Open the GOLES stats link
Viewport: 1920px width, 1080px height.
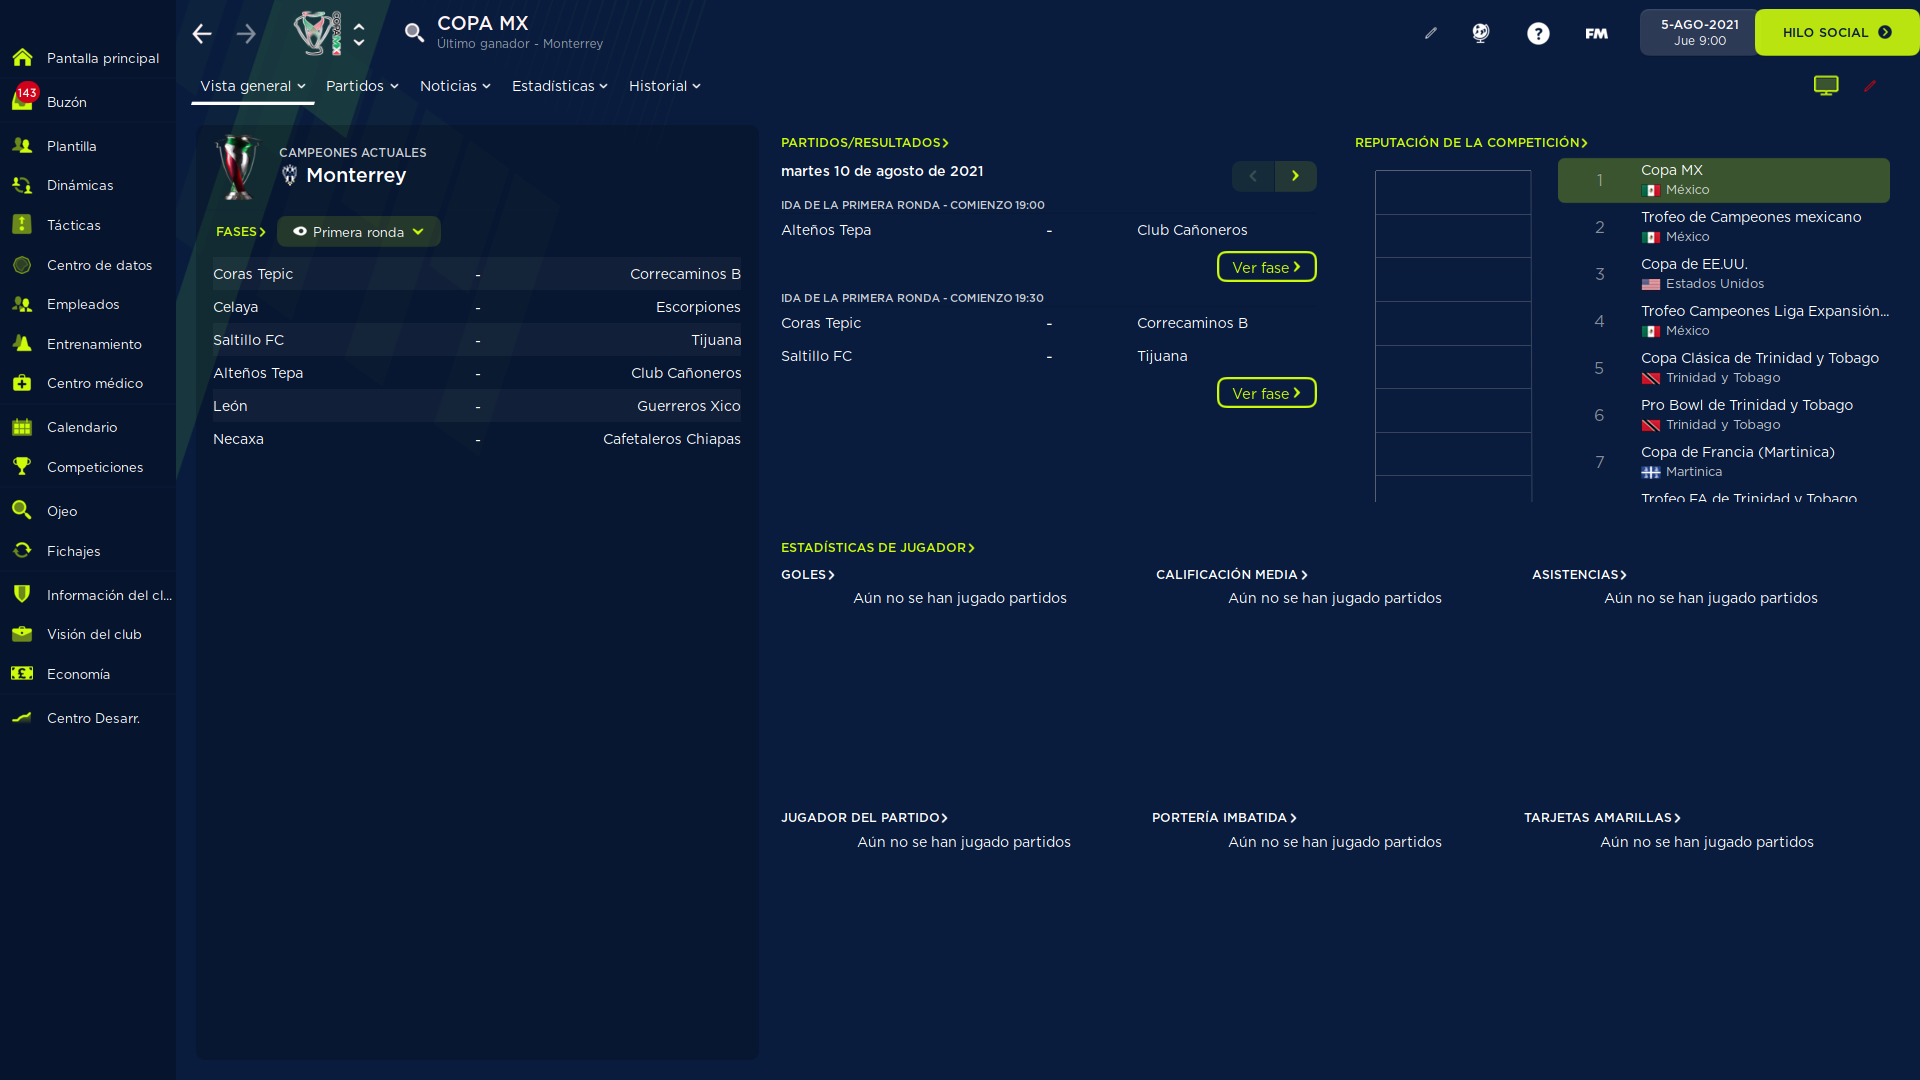point(808,575)
